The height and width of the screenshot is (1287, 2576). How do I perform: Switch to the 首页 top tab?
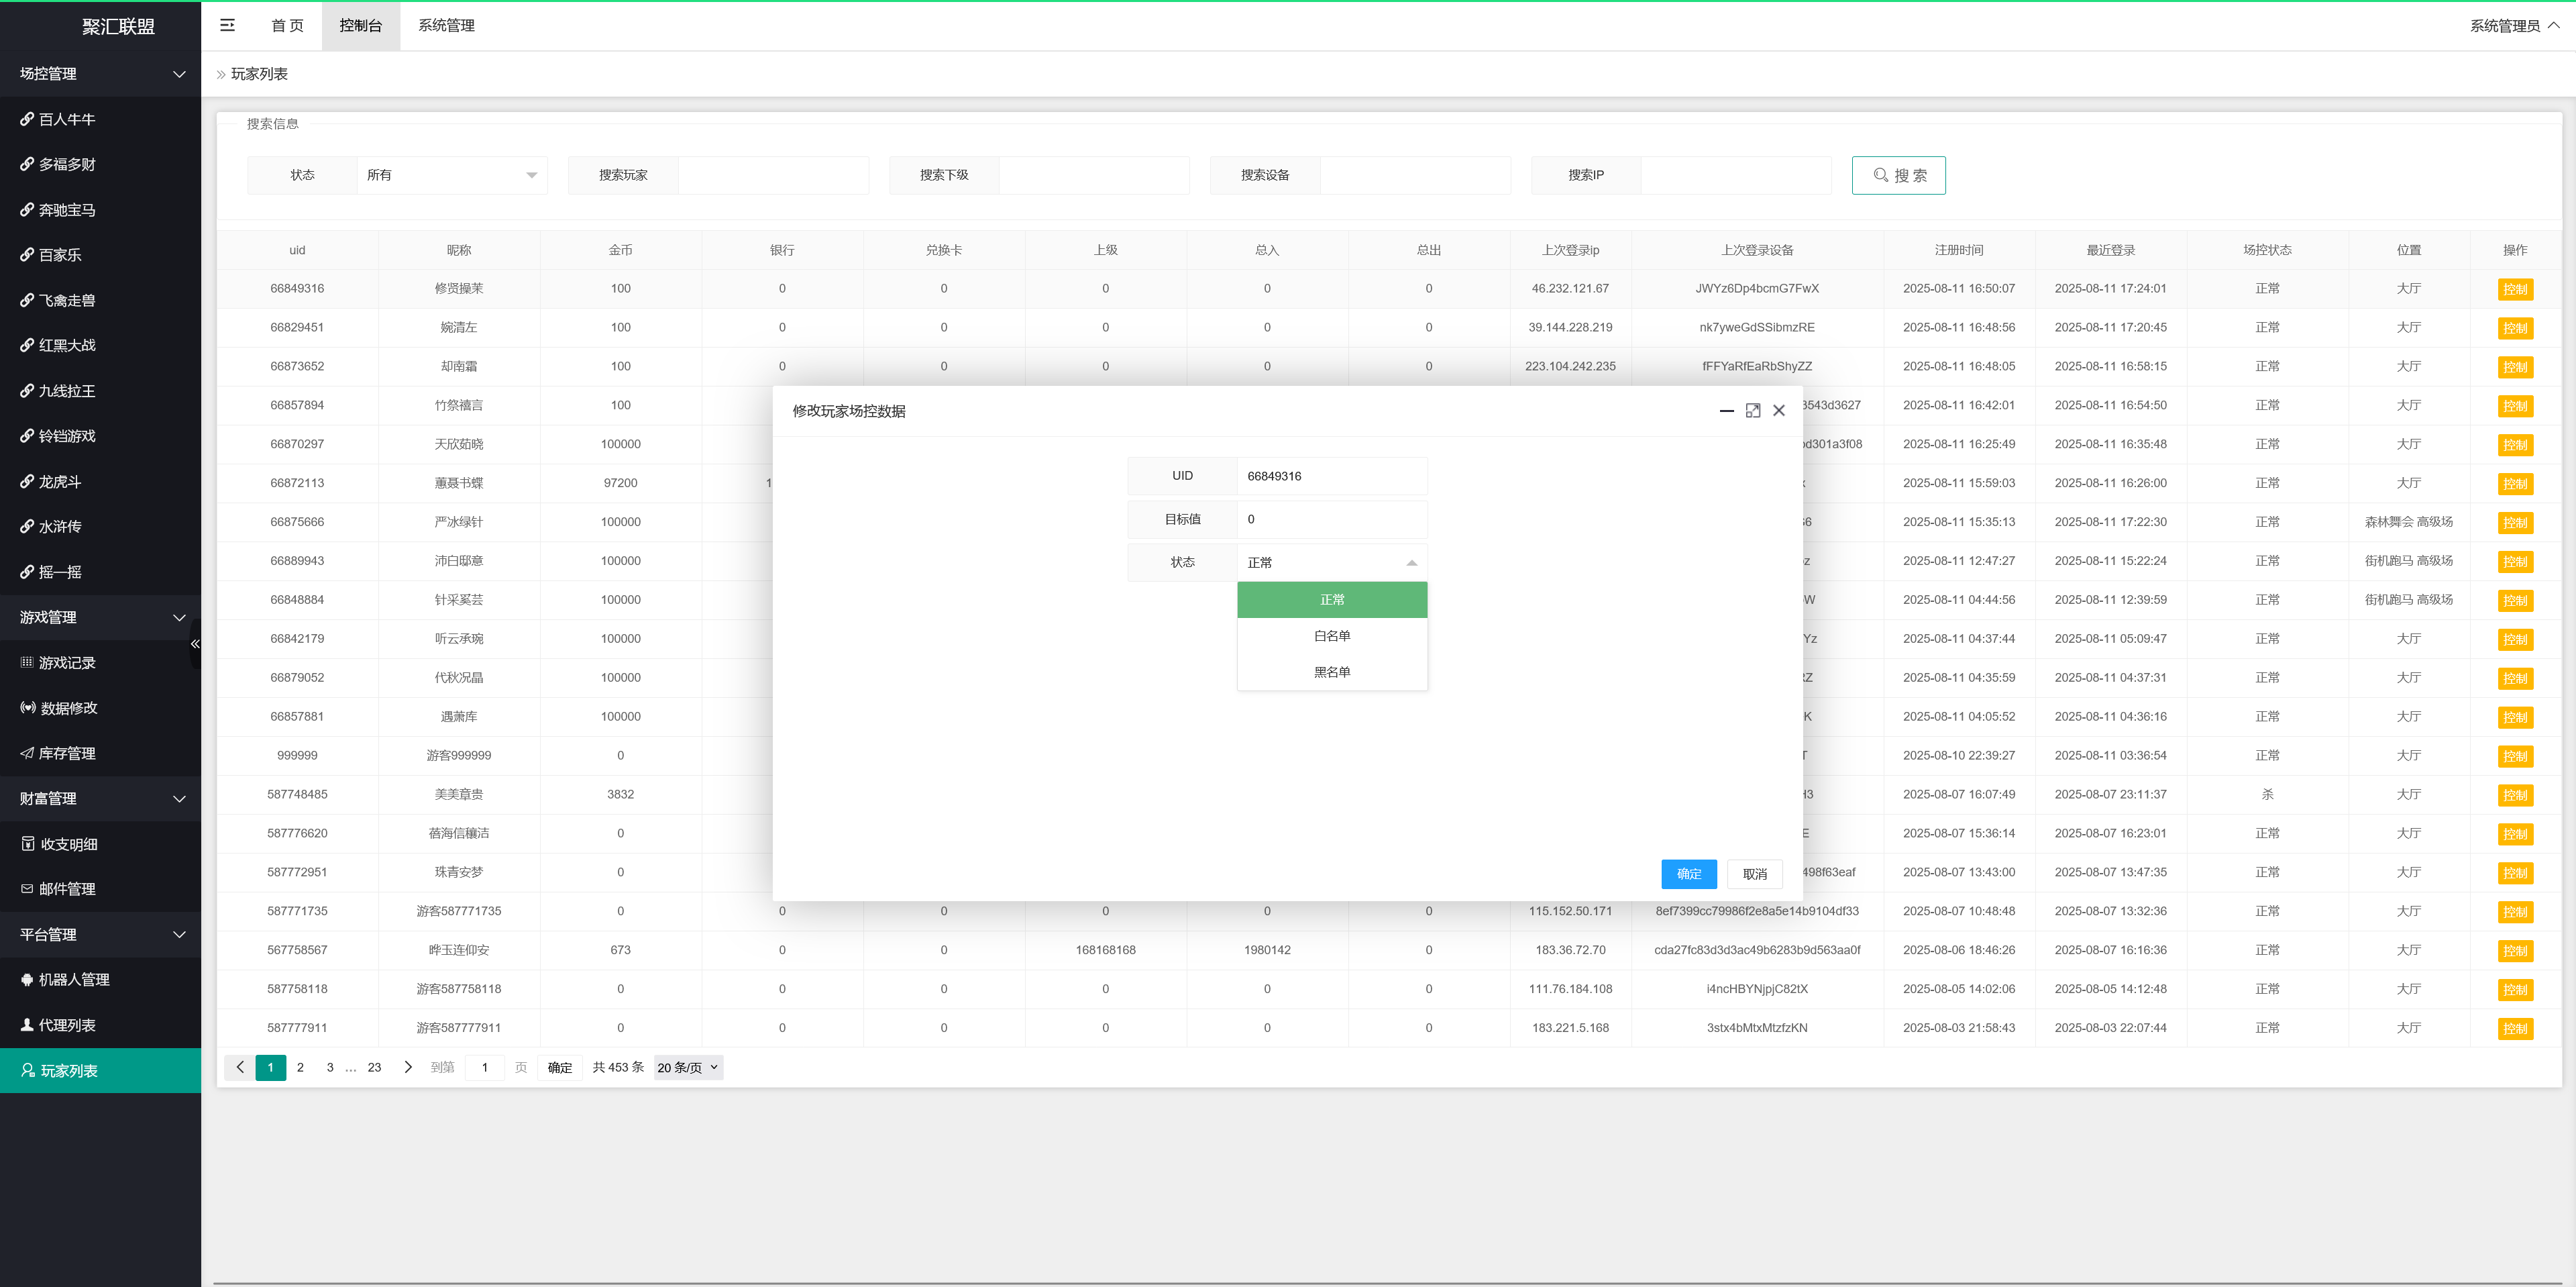coord(287,25)
